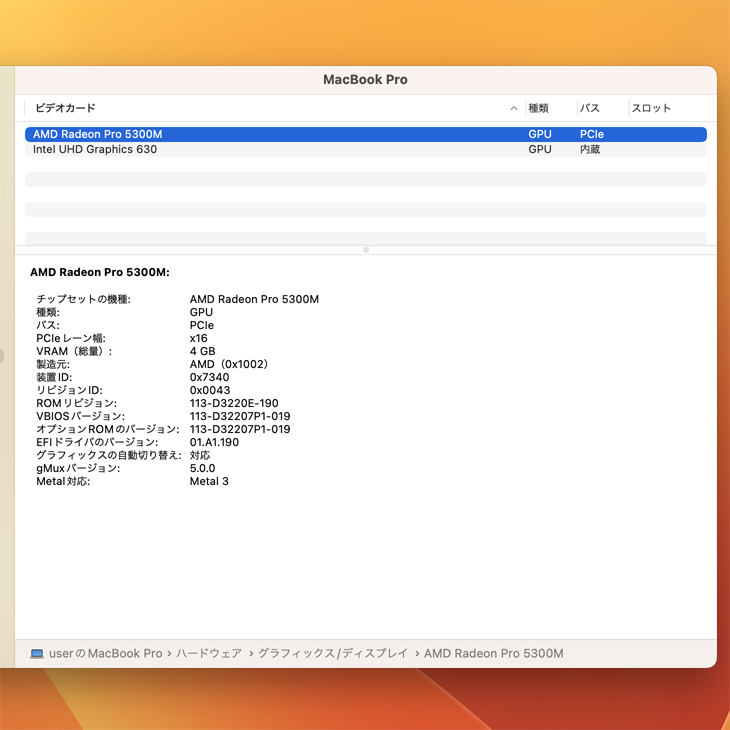Click the リビジョンID value 0x0043

pos(210,391)
